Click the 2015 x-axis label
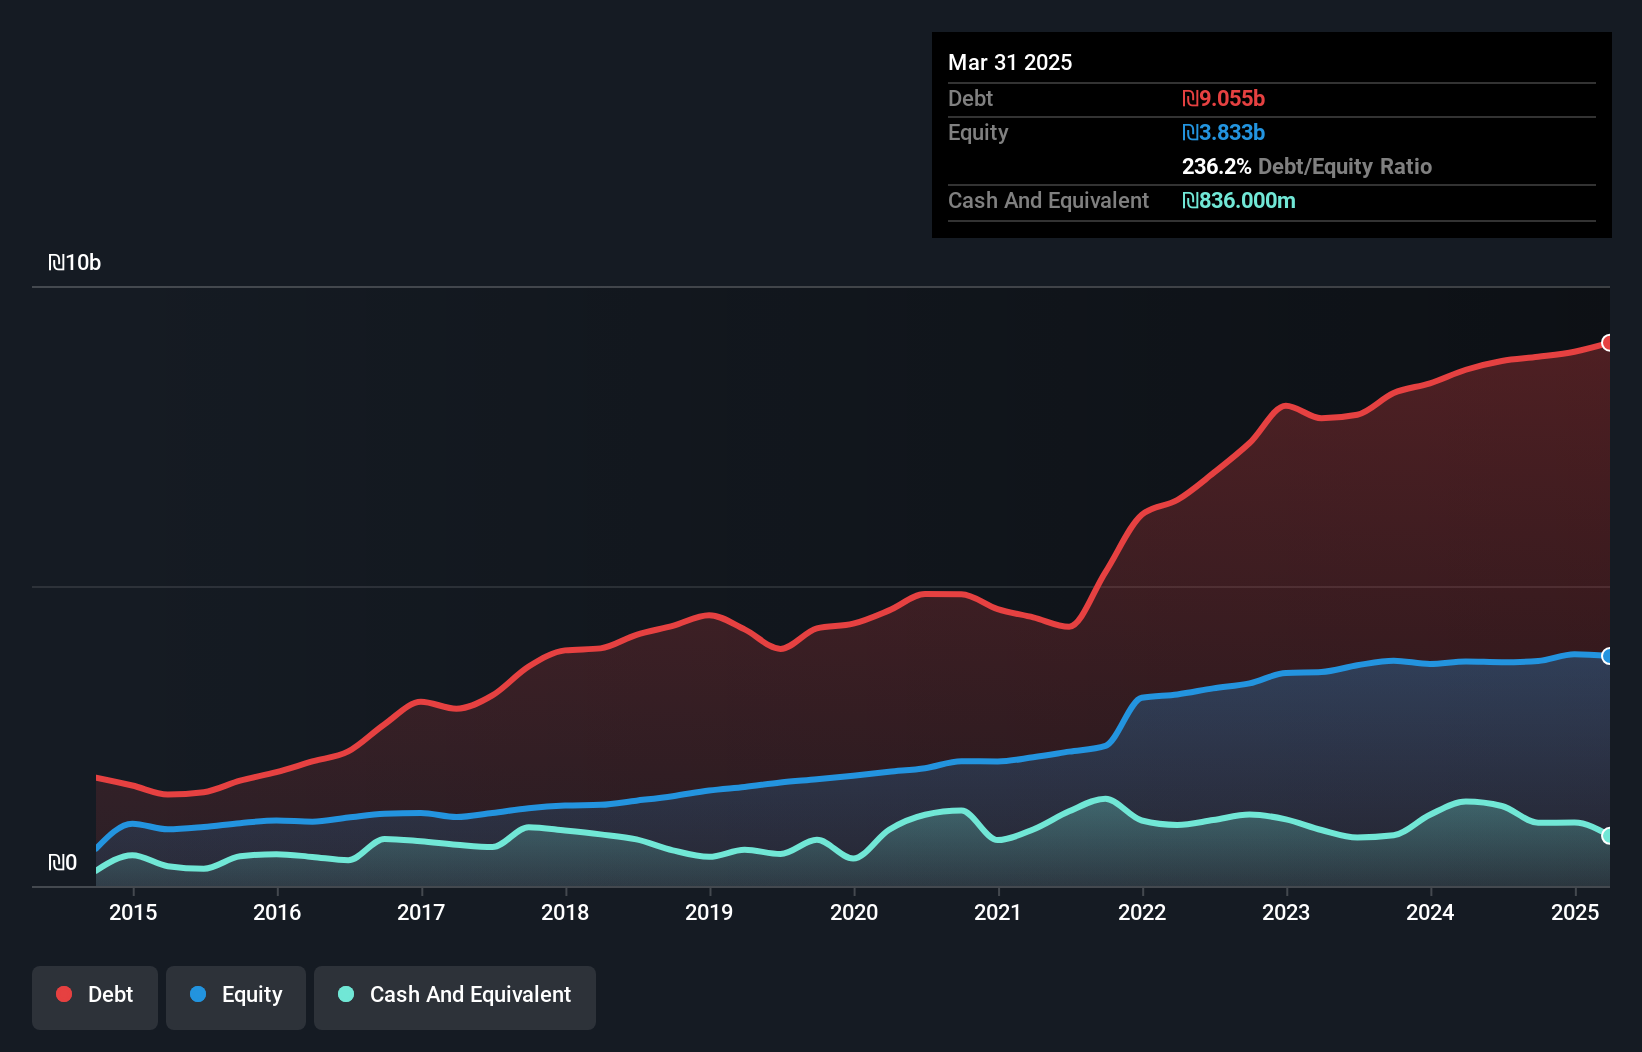This screenshot has height=1052, width=1642. tap(133, 912)
